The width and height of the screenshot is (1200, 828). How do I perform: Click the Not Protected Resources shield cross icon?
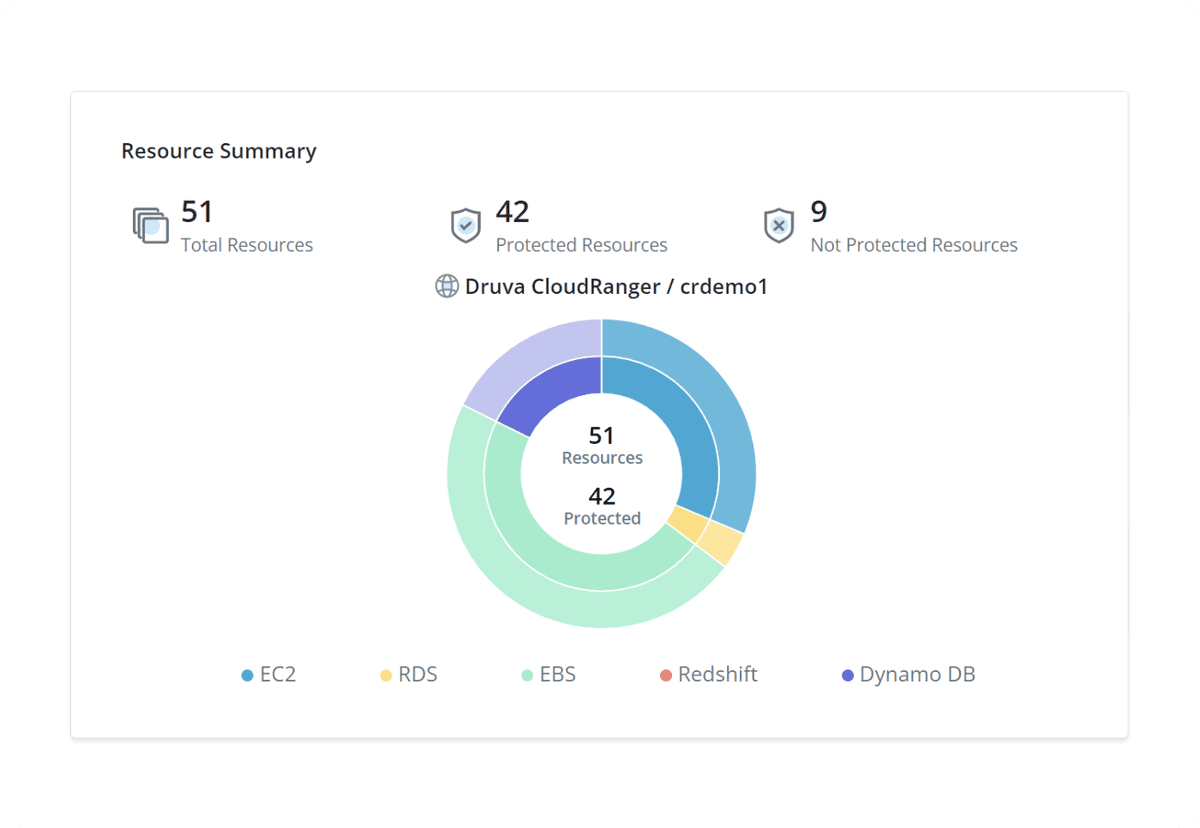(779, 226)
